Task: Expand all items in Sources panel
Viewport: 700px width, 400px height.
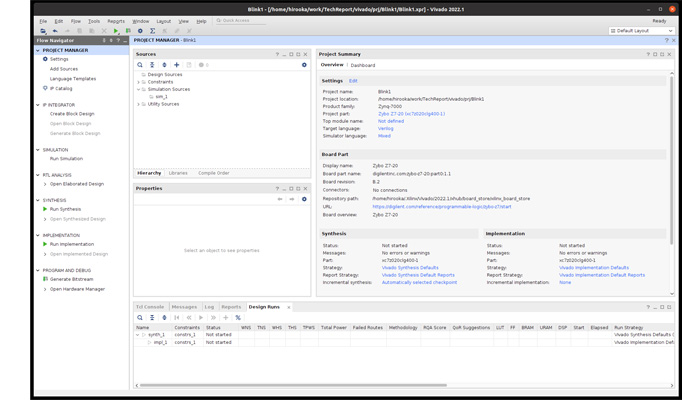Action: pyautogui.click(x=164, y=65)
